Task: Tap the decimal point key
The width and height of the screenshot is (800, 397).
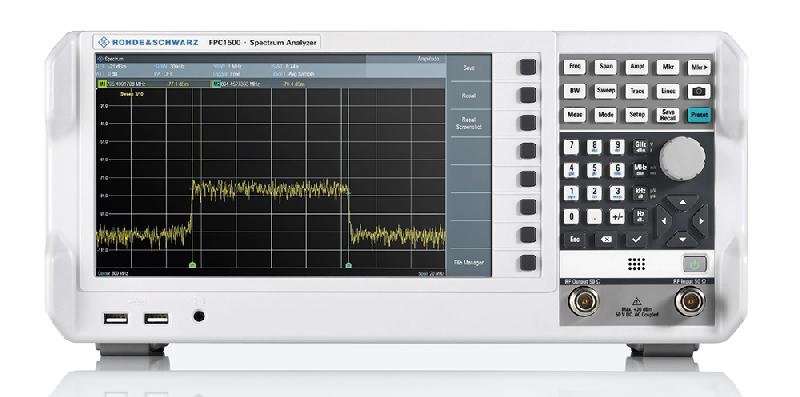Action: click(594, 216)
